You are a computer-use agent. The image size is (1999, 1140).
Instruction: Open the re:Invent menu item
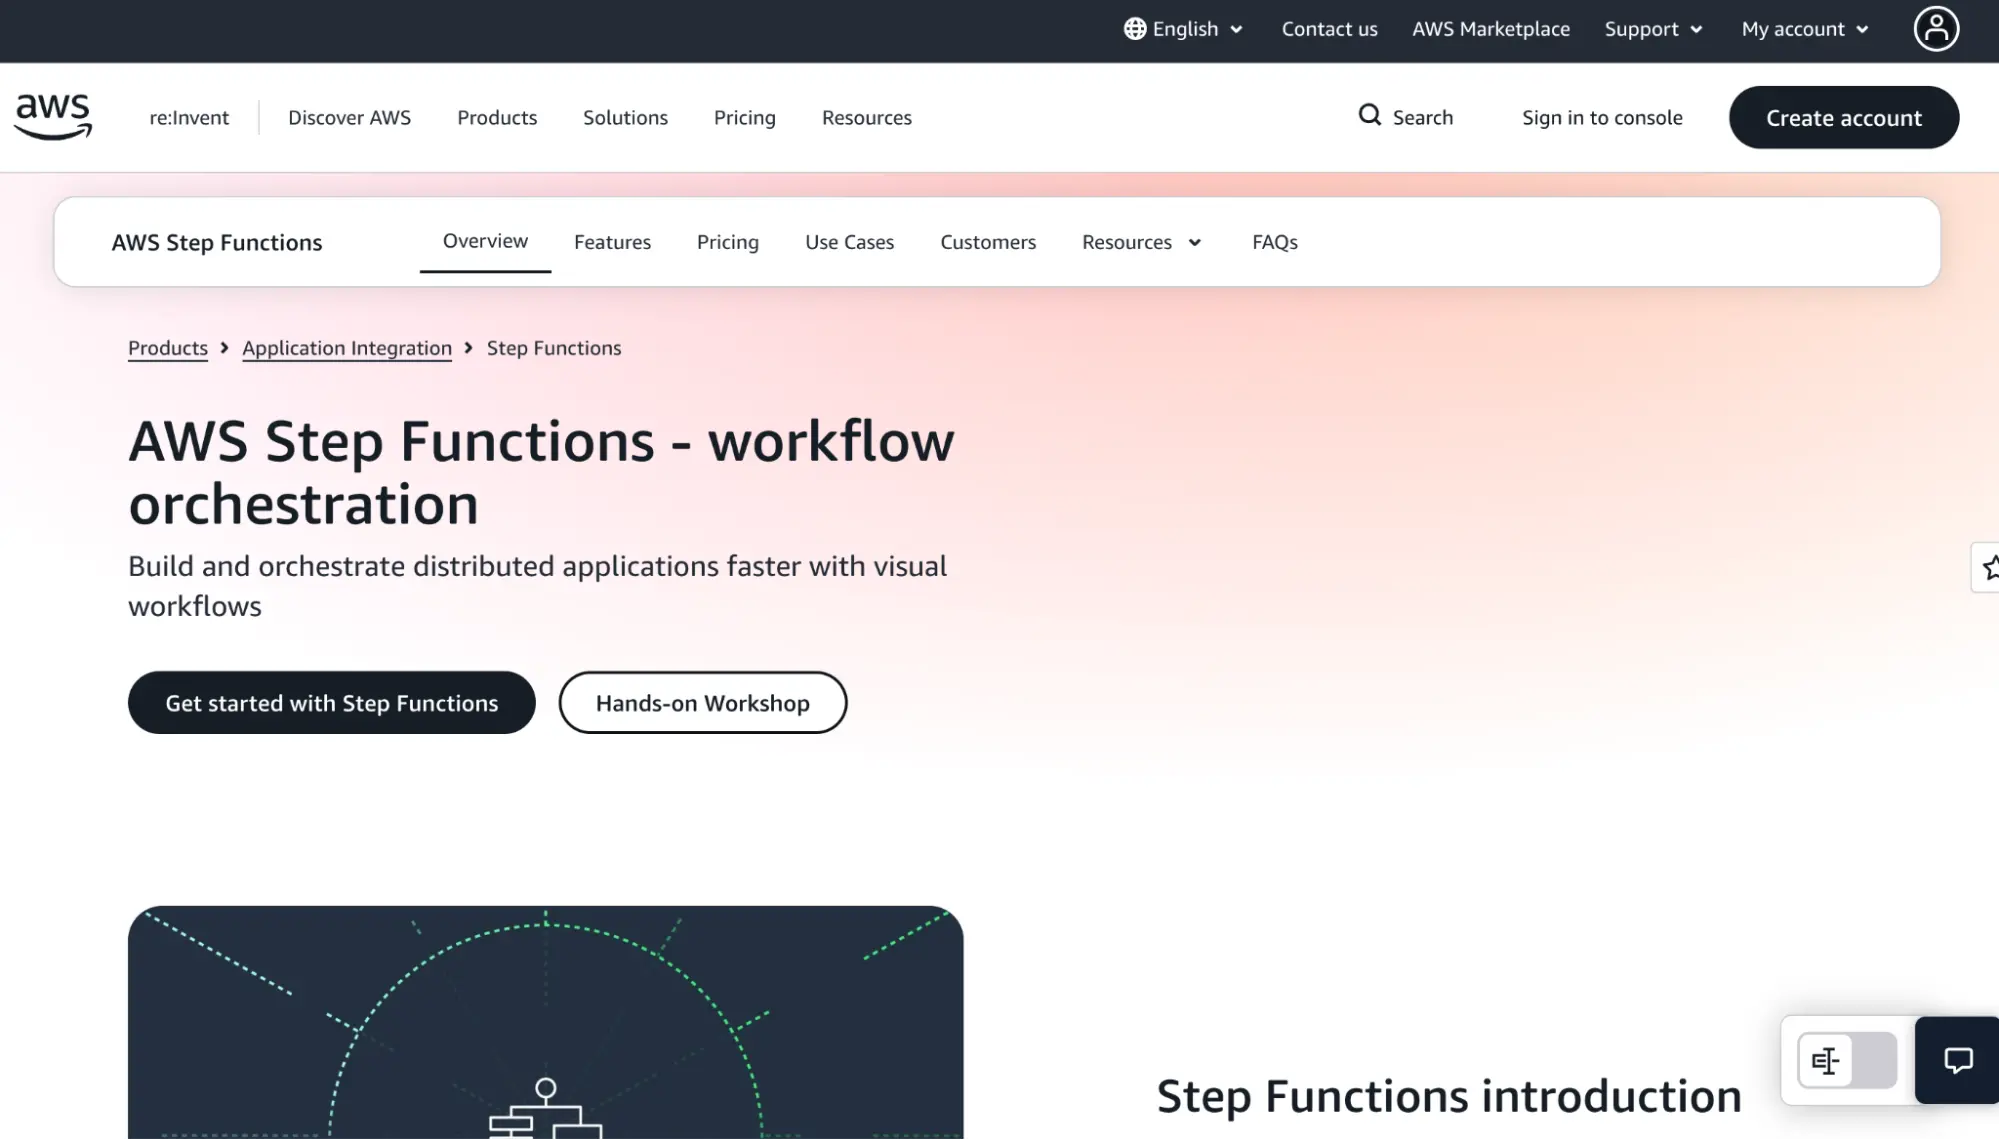pos(189,117)
